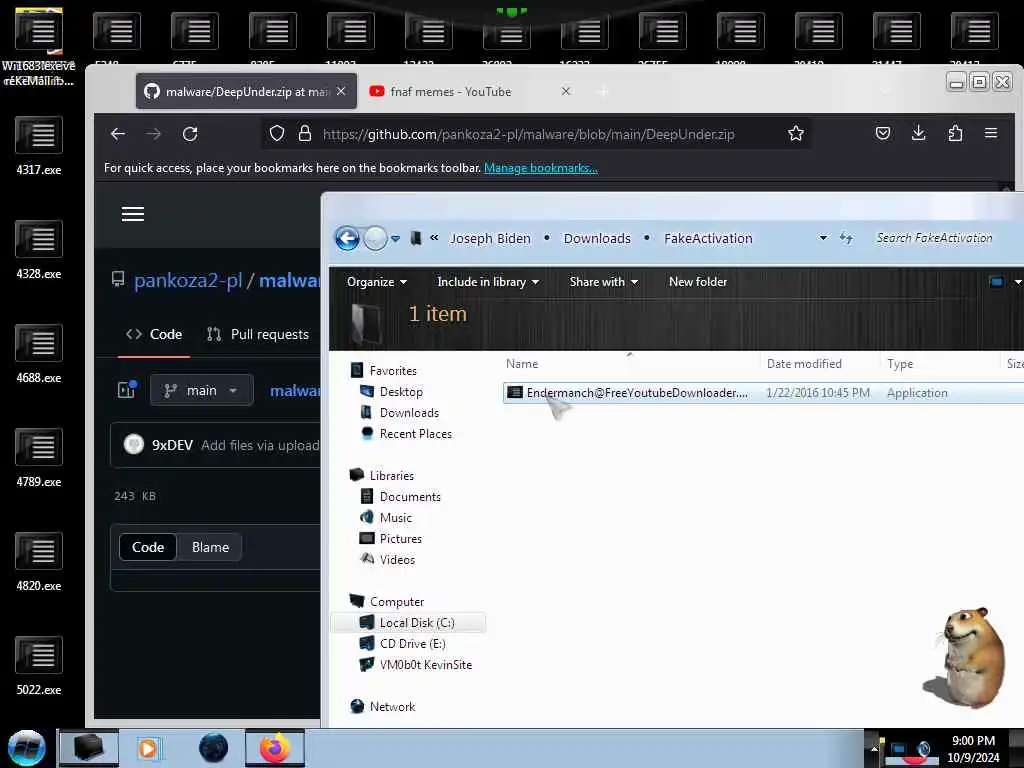Select 4317.exe desktop icon
Image resolution: width=1024 pixels, height=768 pixels.
pos(39,146)
